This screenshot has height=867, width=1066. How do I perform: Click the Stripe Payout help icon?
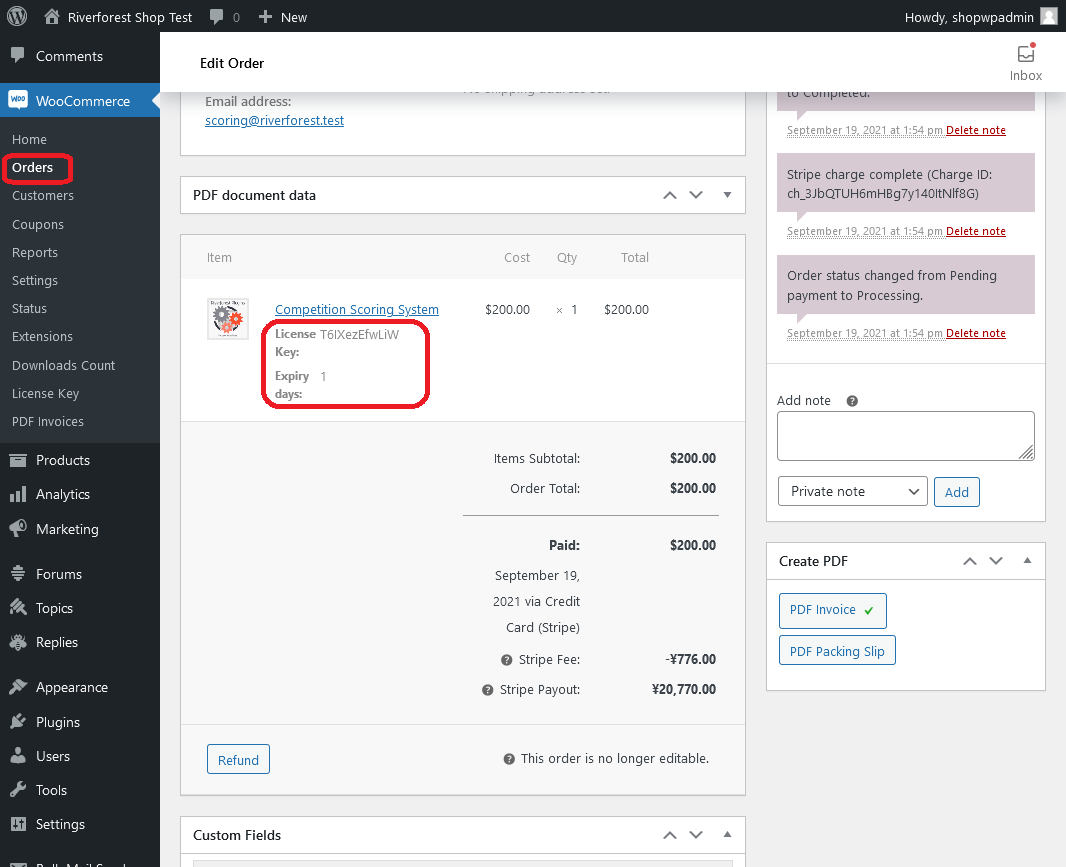pos(487,690)
